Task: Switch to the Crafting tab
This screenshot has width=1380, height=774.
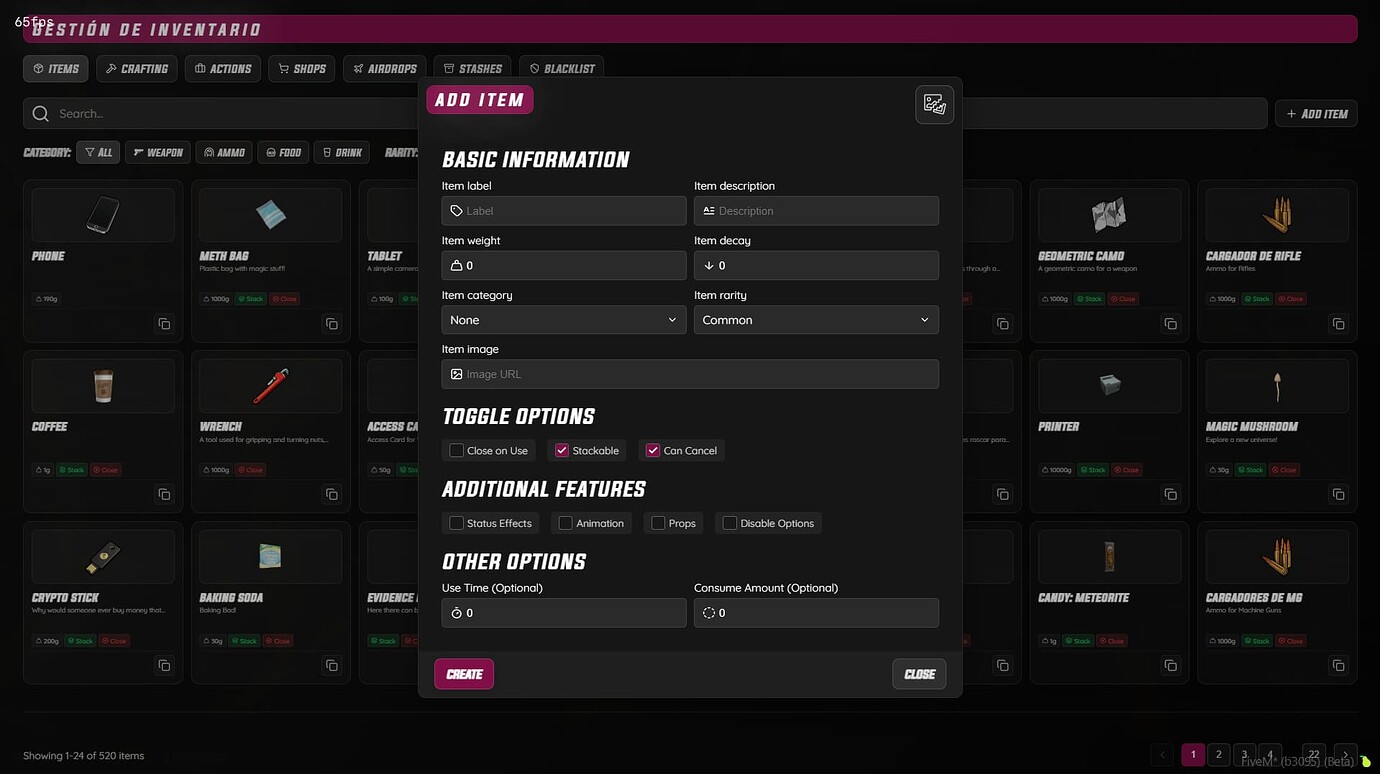Action: coord(136,68)
